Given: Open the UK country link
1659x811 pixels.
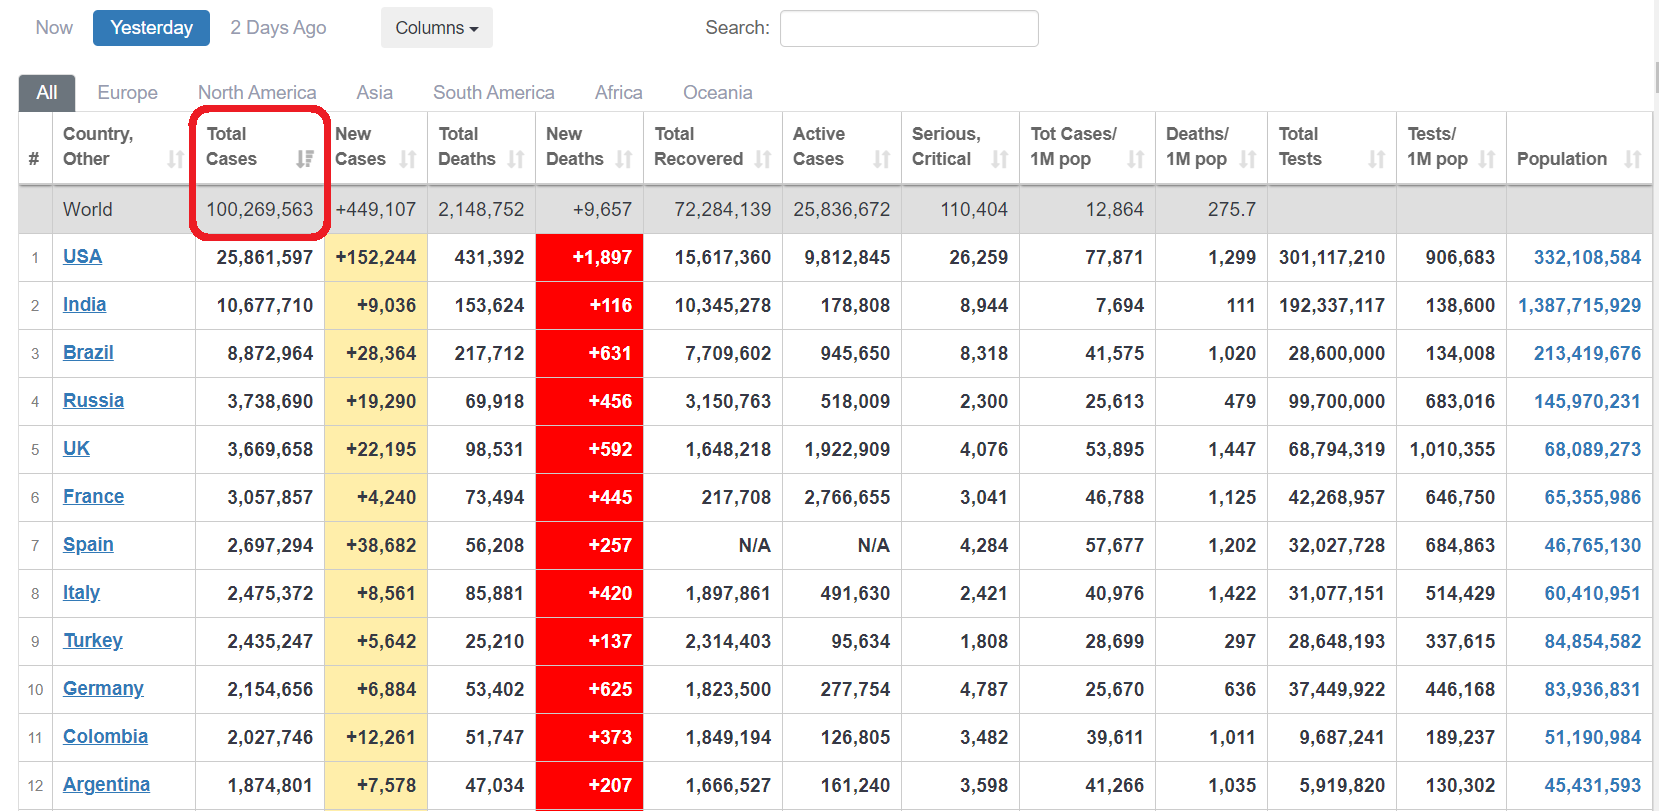Looking at the screenshot, I should point(76,449).
